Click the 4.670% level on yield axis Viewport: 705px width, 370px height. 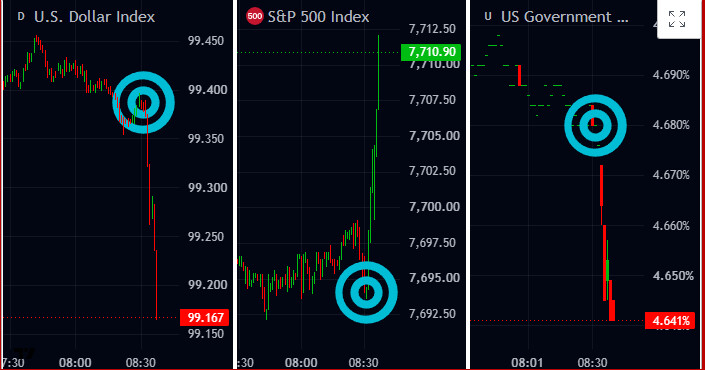point(671,174)
